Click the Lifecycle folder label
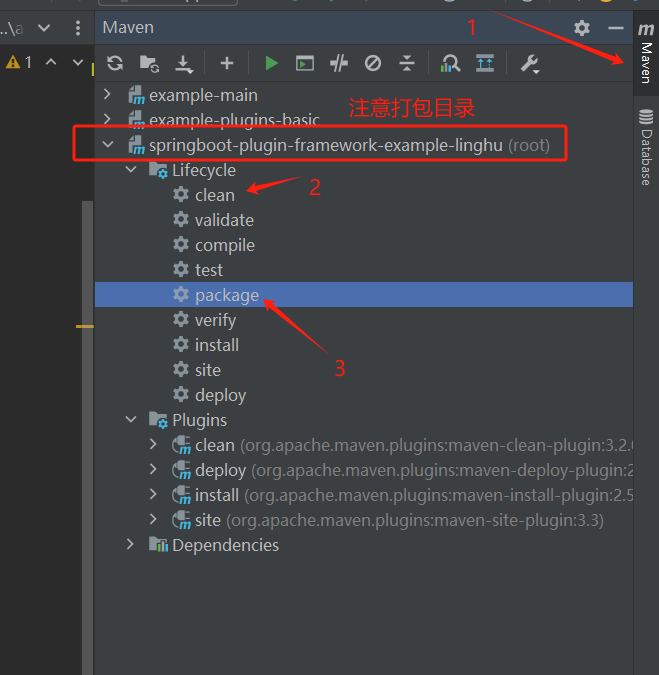The image size is (659, 675). pyautogui.click(x=204, y=170)
